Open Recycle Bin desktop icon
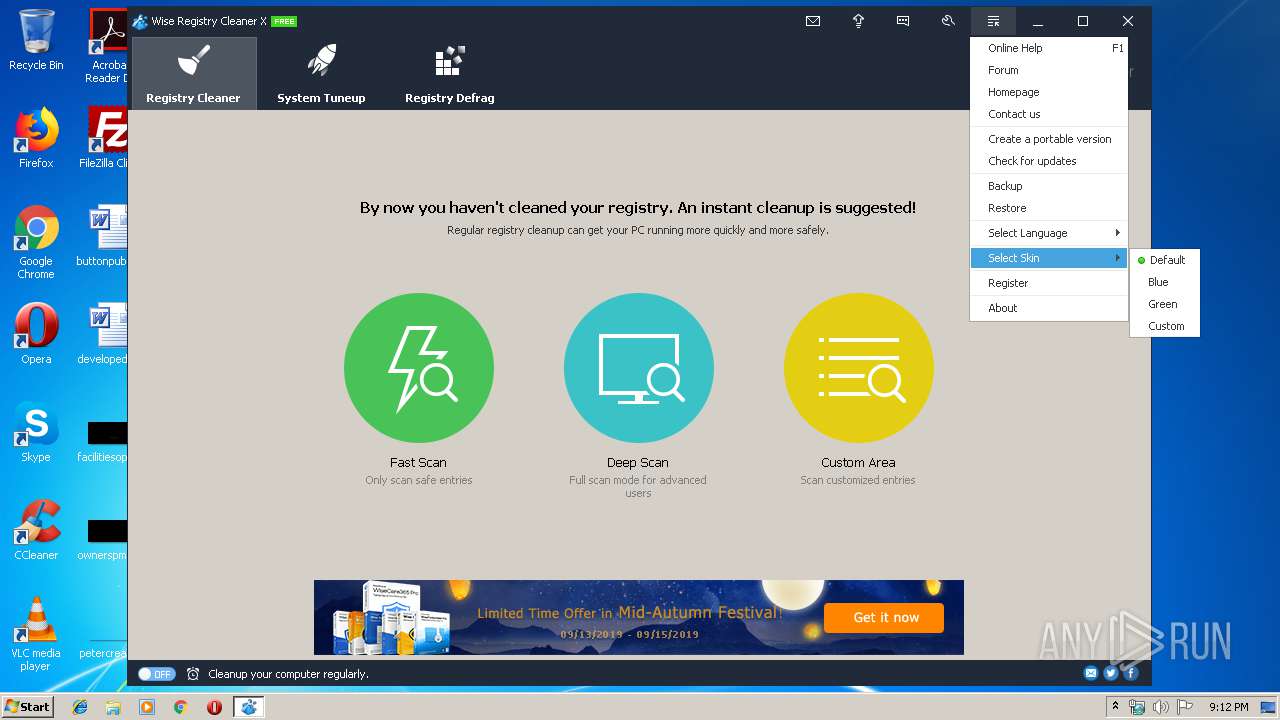1280x720 pixels. 36,40
